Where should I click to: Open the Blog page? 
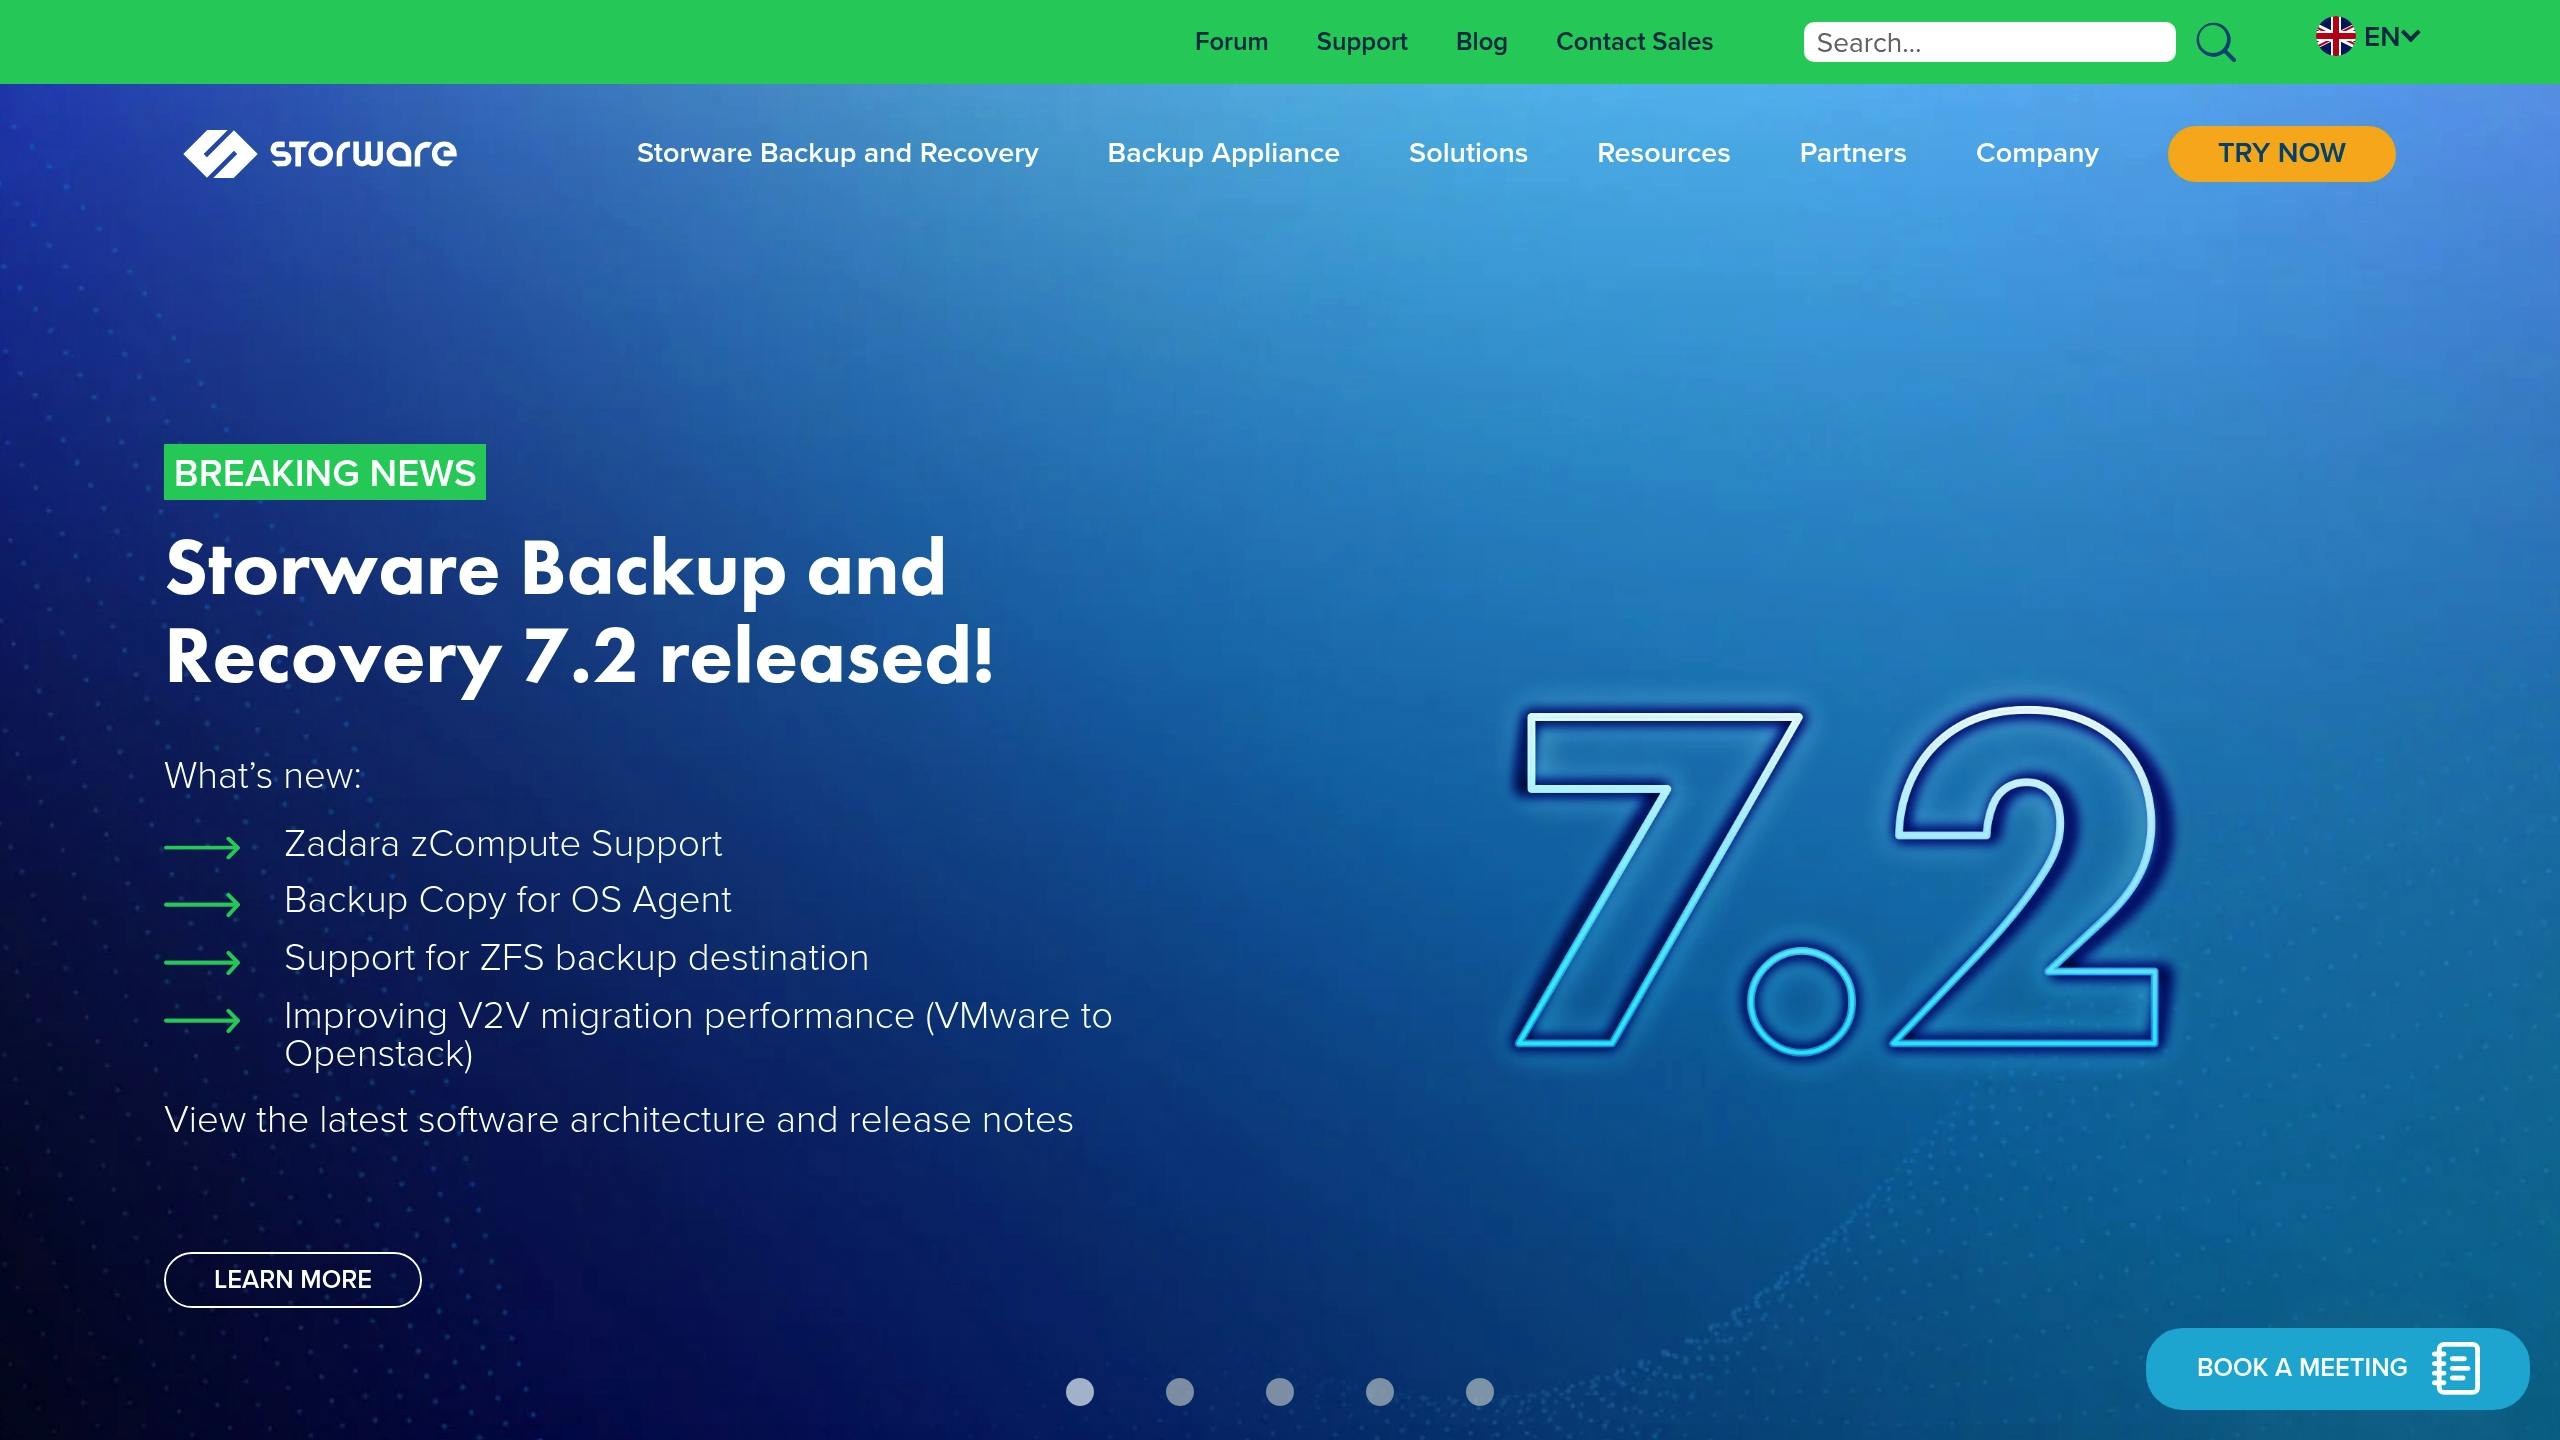[x=1481, y=42]
